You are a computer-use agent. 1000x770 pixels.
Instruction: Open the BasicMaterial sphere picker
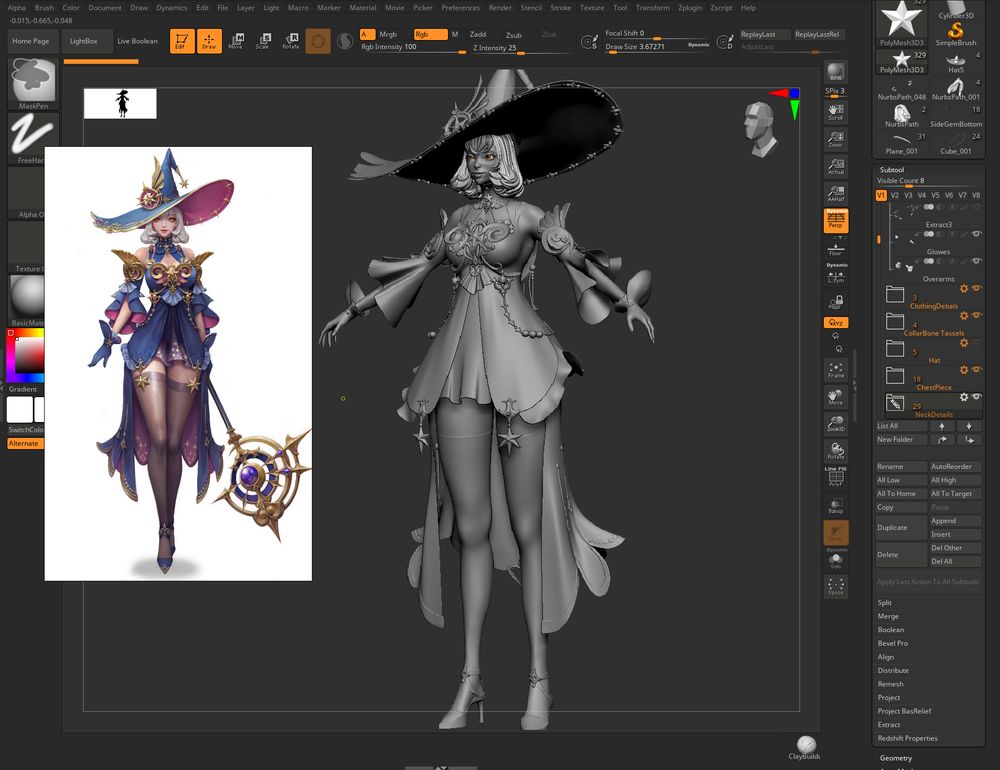[27, 300]
